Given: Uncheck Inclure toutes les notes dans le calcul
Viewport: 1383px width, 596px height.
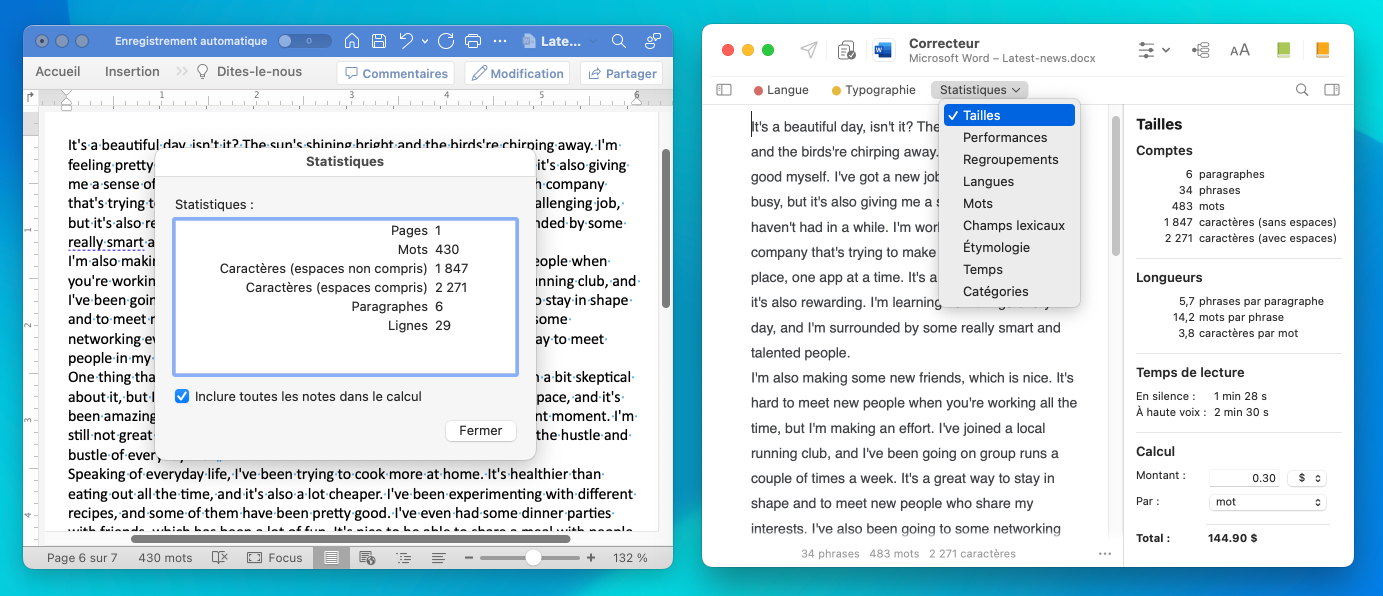Looking at the screenshot, I should (182, 396).
